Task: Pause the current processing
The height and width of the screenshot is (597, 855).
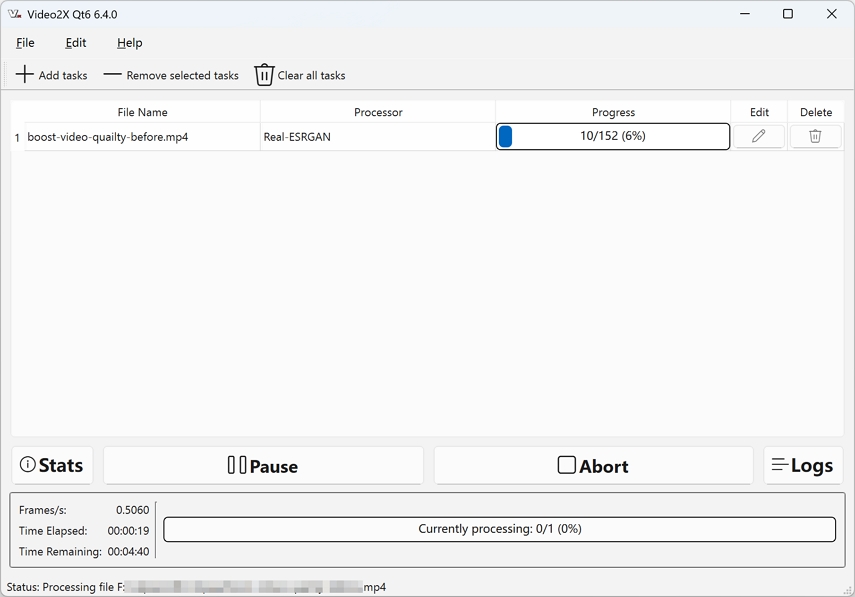Action: [x=263, y=465]
